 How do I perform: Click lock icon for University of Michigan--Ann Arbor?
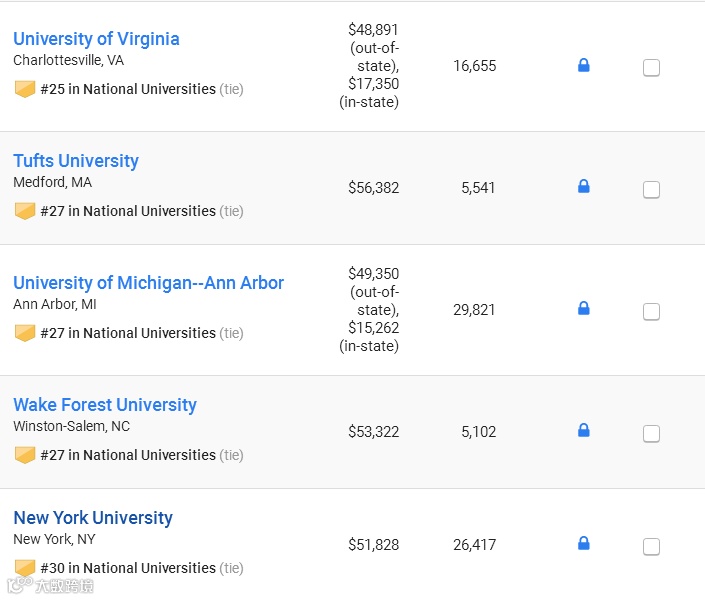tap(584, 309)
